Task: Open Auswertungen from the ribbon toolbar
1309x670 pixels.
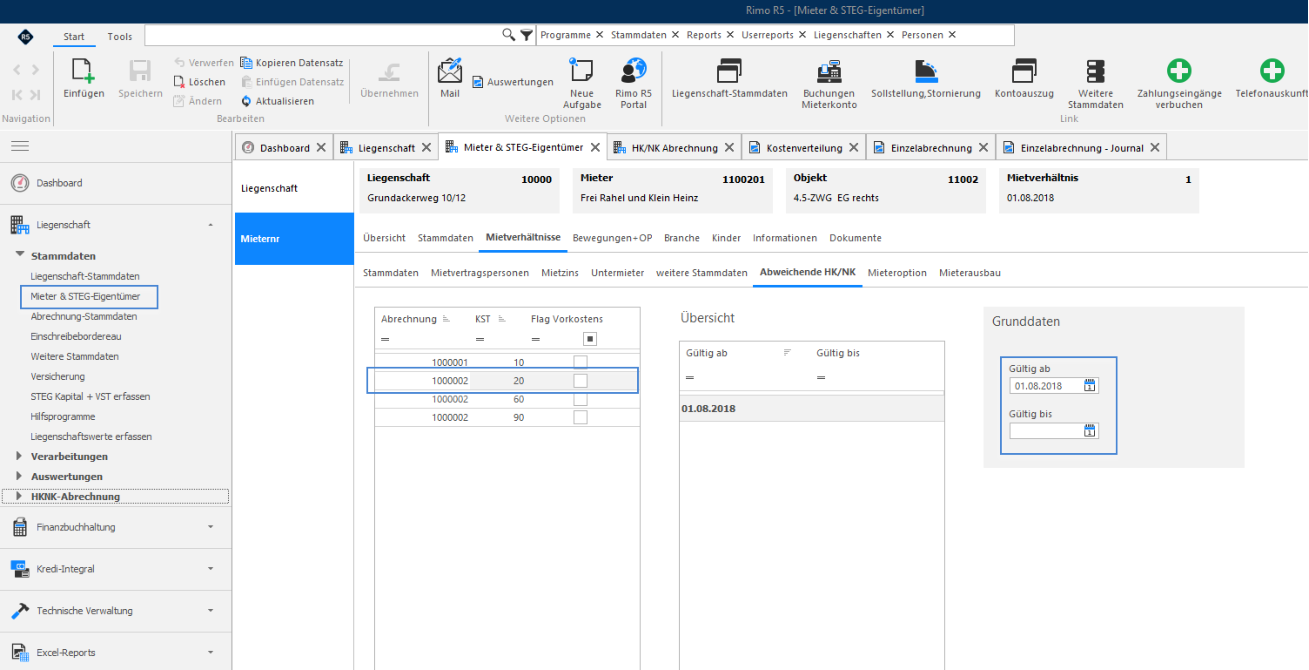Action: (x=513, y=82)
